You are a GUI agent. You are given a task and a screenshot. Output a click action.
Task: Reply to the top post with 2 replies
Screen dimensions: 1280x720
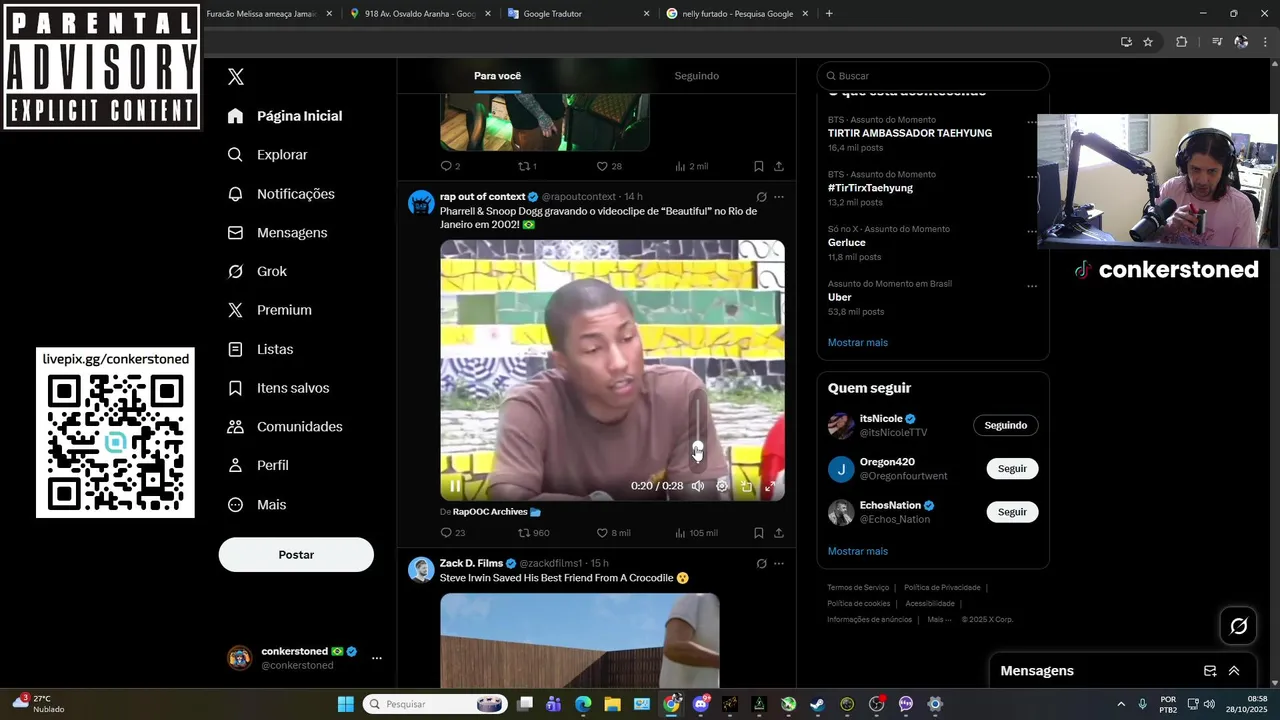pos(450,166)
